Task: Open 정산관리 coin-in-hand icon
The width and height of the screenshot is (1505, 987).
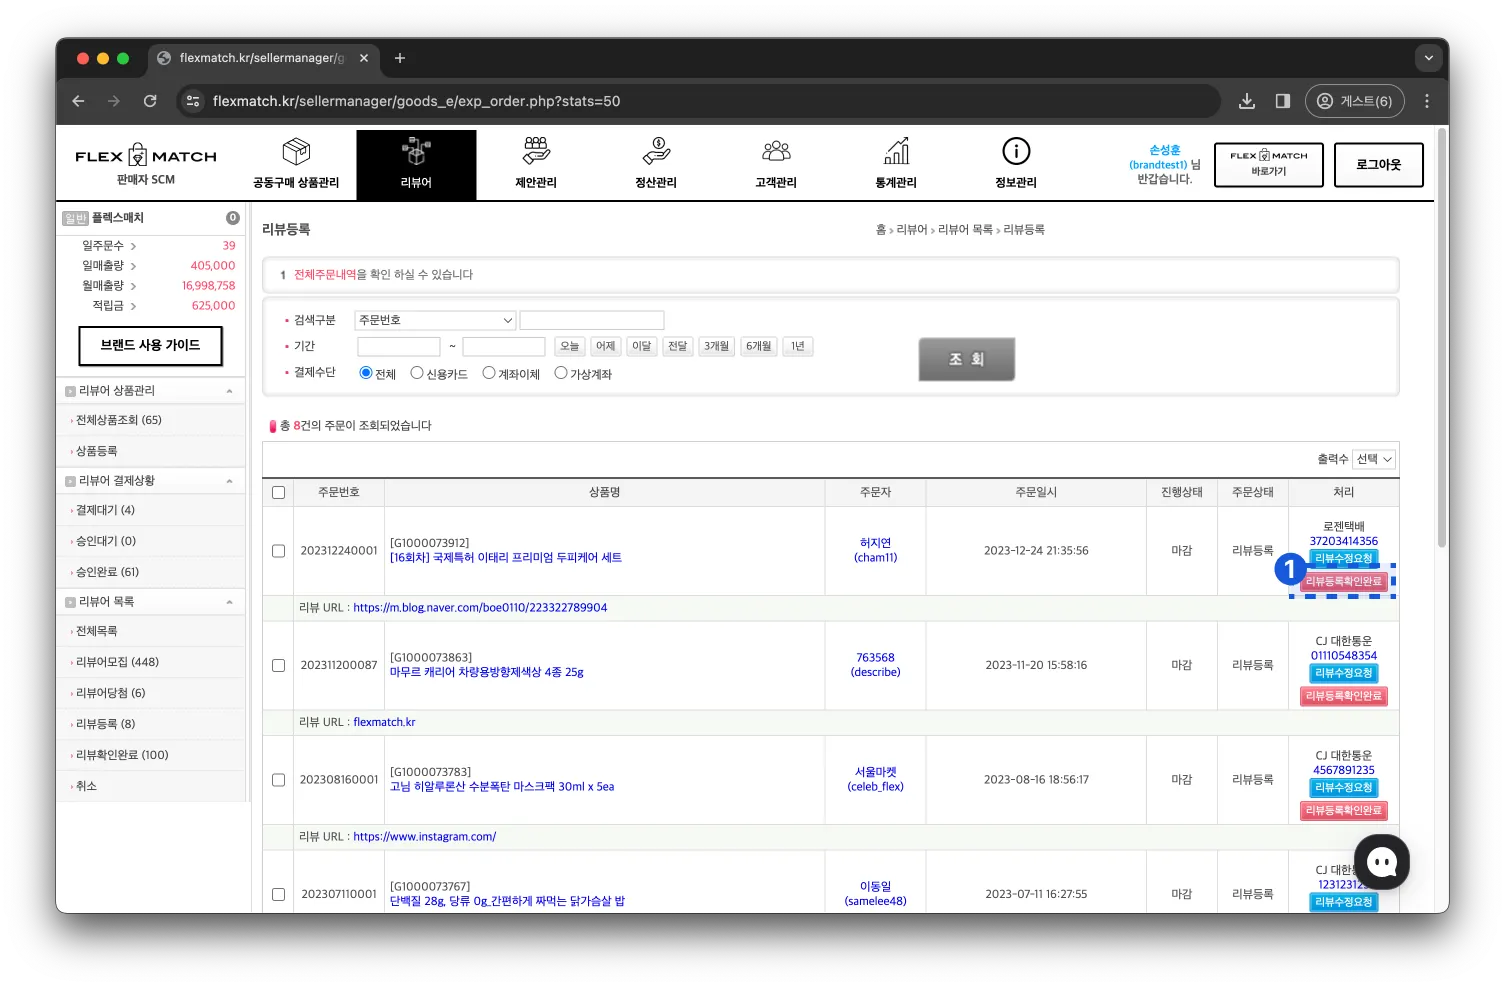Action: 656,152
